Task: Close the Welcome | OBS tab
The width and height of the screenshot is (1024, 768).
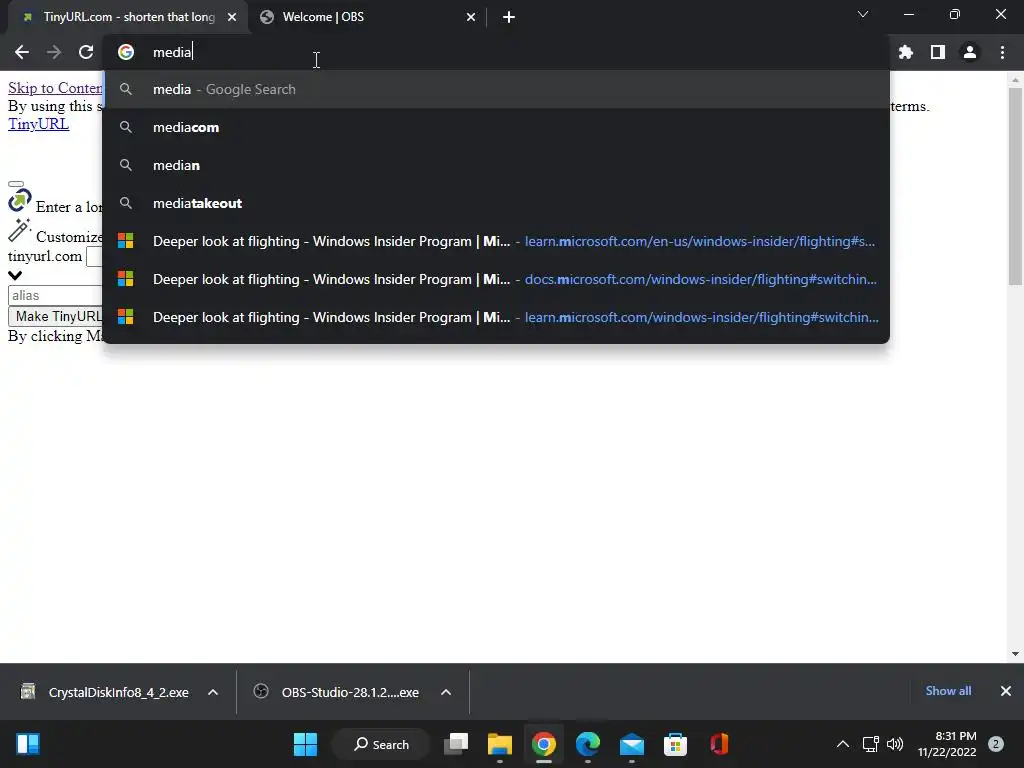Action: coord(471,17)
